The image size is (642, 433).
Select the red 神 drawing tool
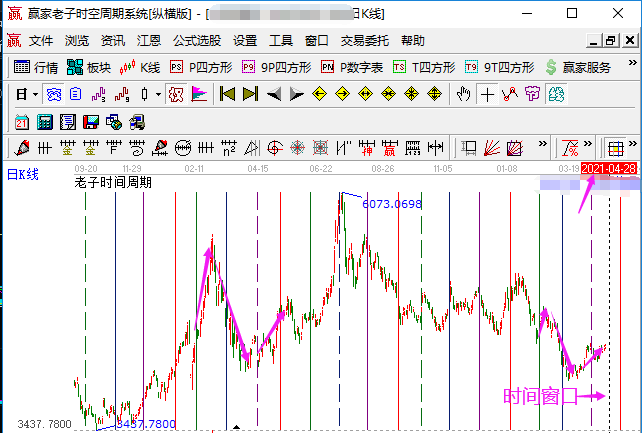click(367, 148)
